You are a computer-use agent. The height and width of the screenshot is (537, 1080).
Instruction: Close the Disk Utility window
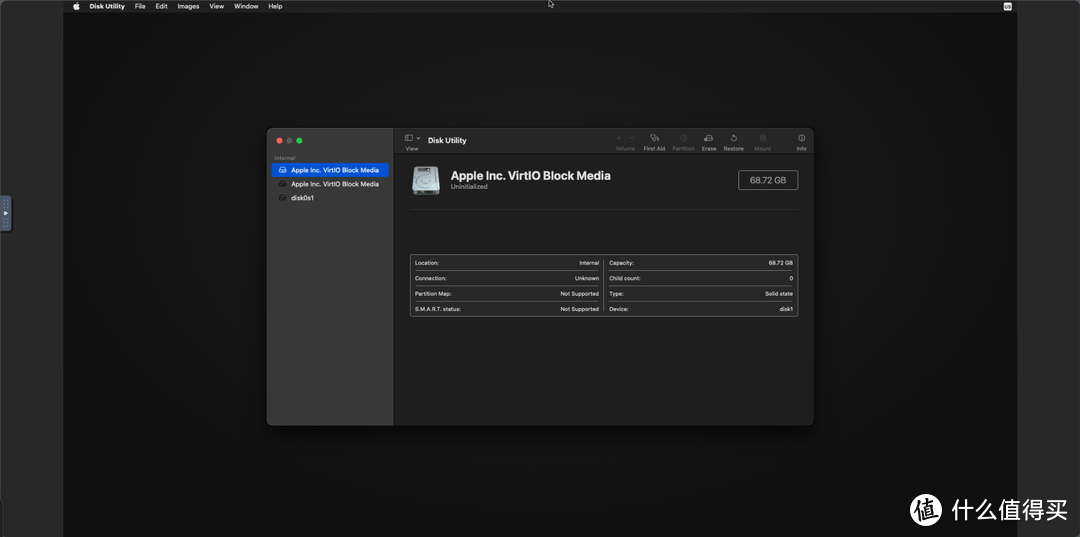click(x=280, y=140)
